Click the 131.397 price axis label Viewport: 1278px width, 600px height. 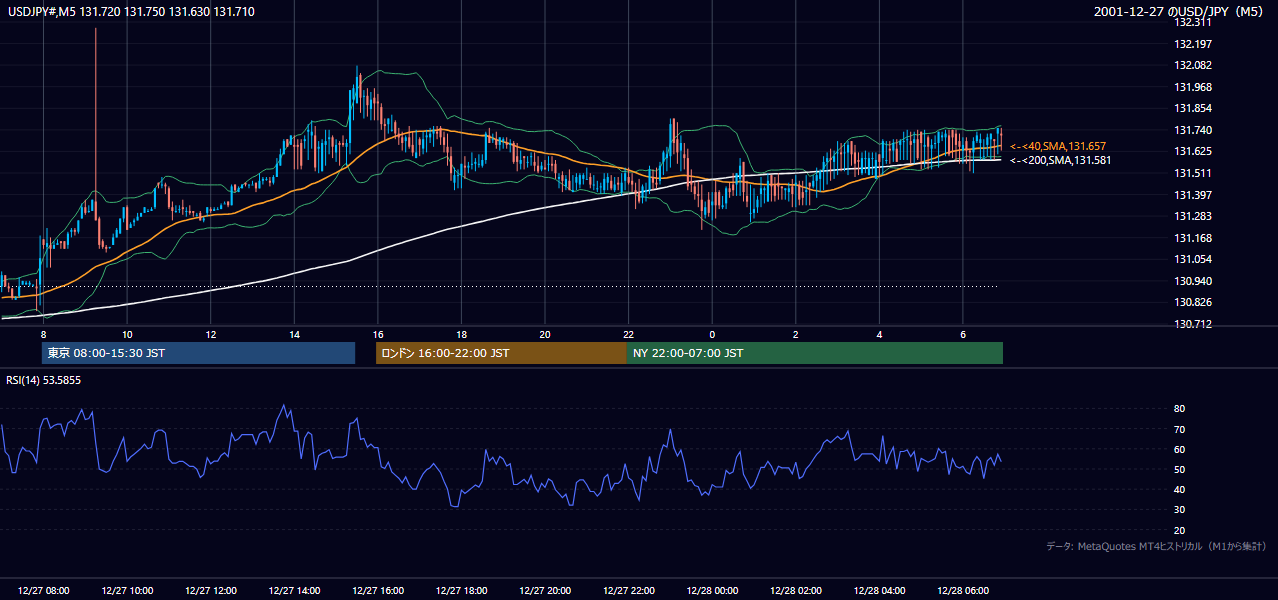point(1195,195)
